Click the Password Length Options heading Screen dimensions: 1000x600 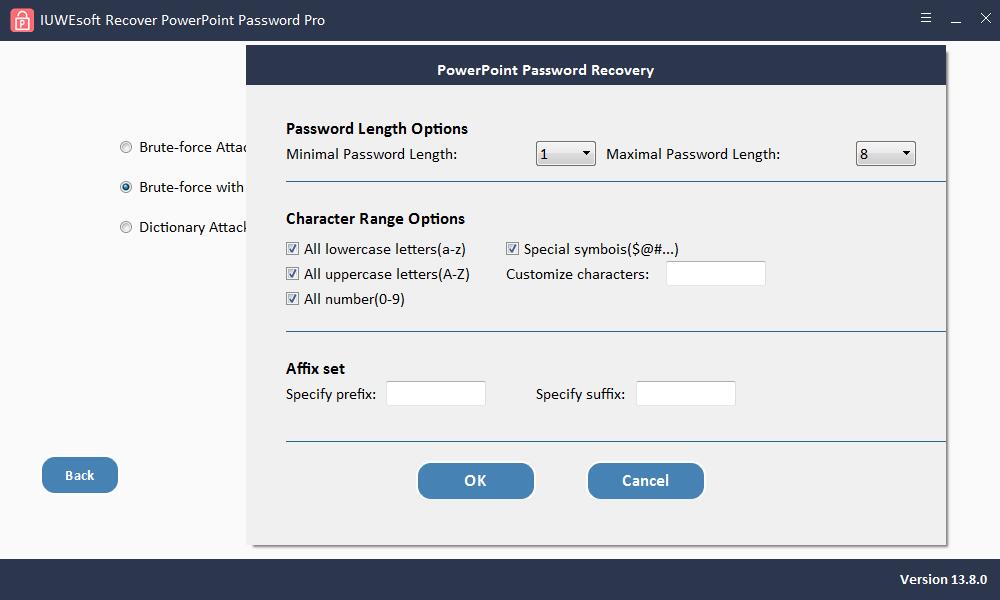coord(377,129)
